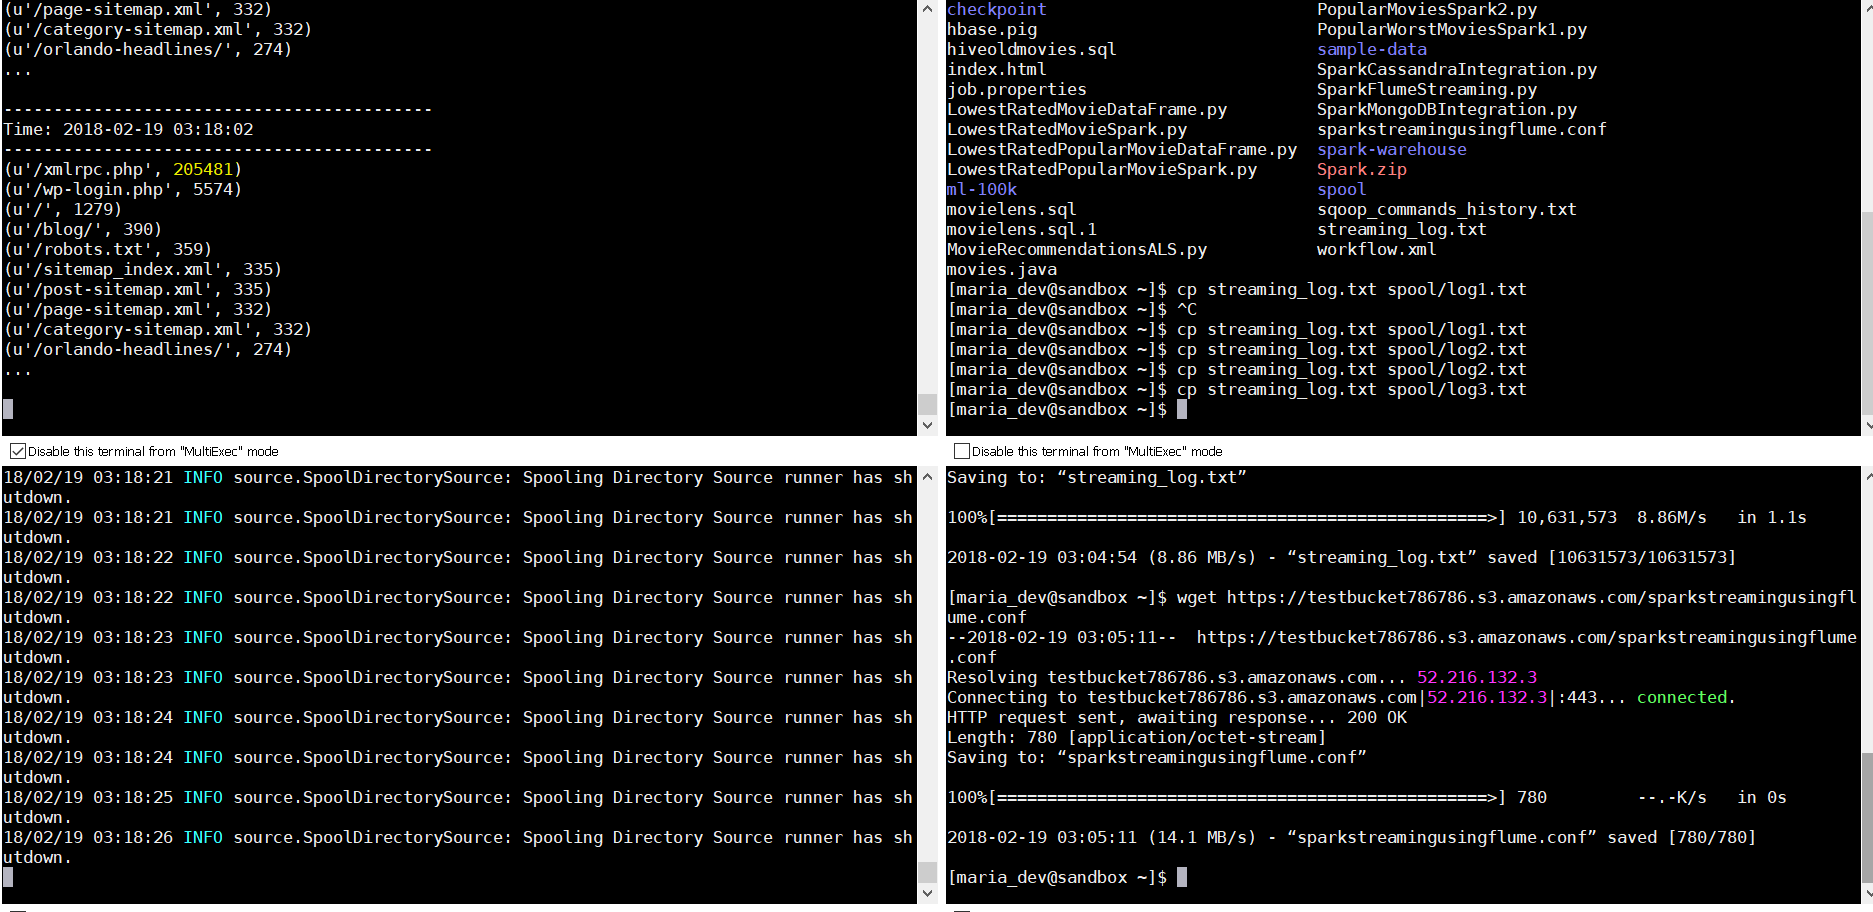Click the blue 'spark-warehouse' directory name
Viewport: 1873px width, 912px height.
pos(1392,149)
